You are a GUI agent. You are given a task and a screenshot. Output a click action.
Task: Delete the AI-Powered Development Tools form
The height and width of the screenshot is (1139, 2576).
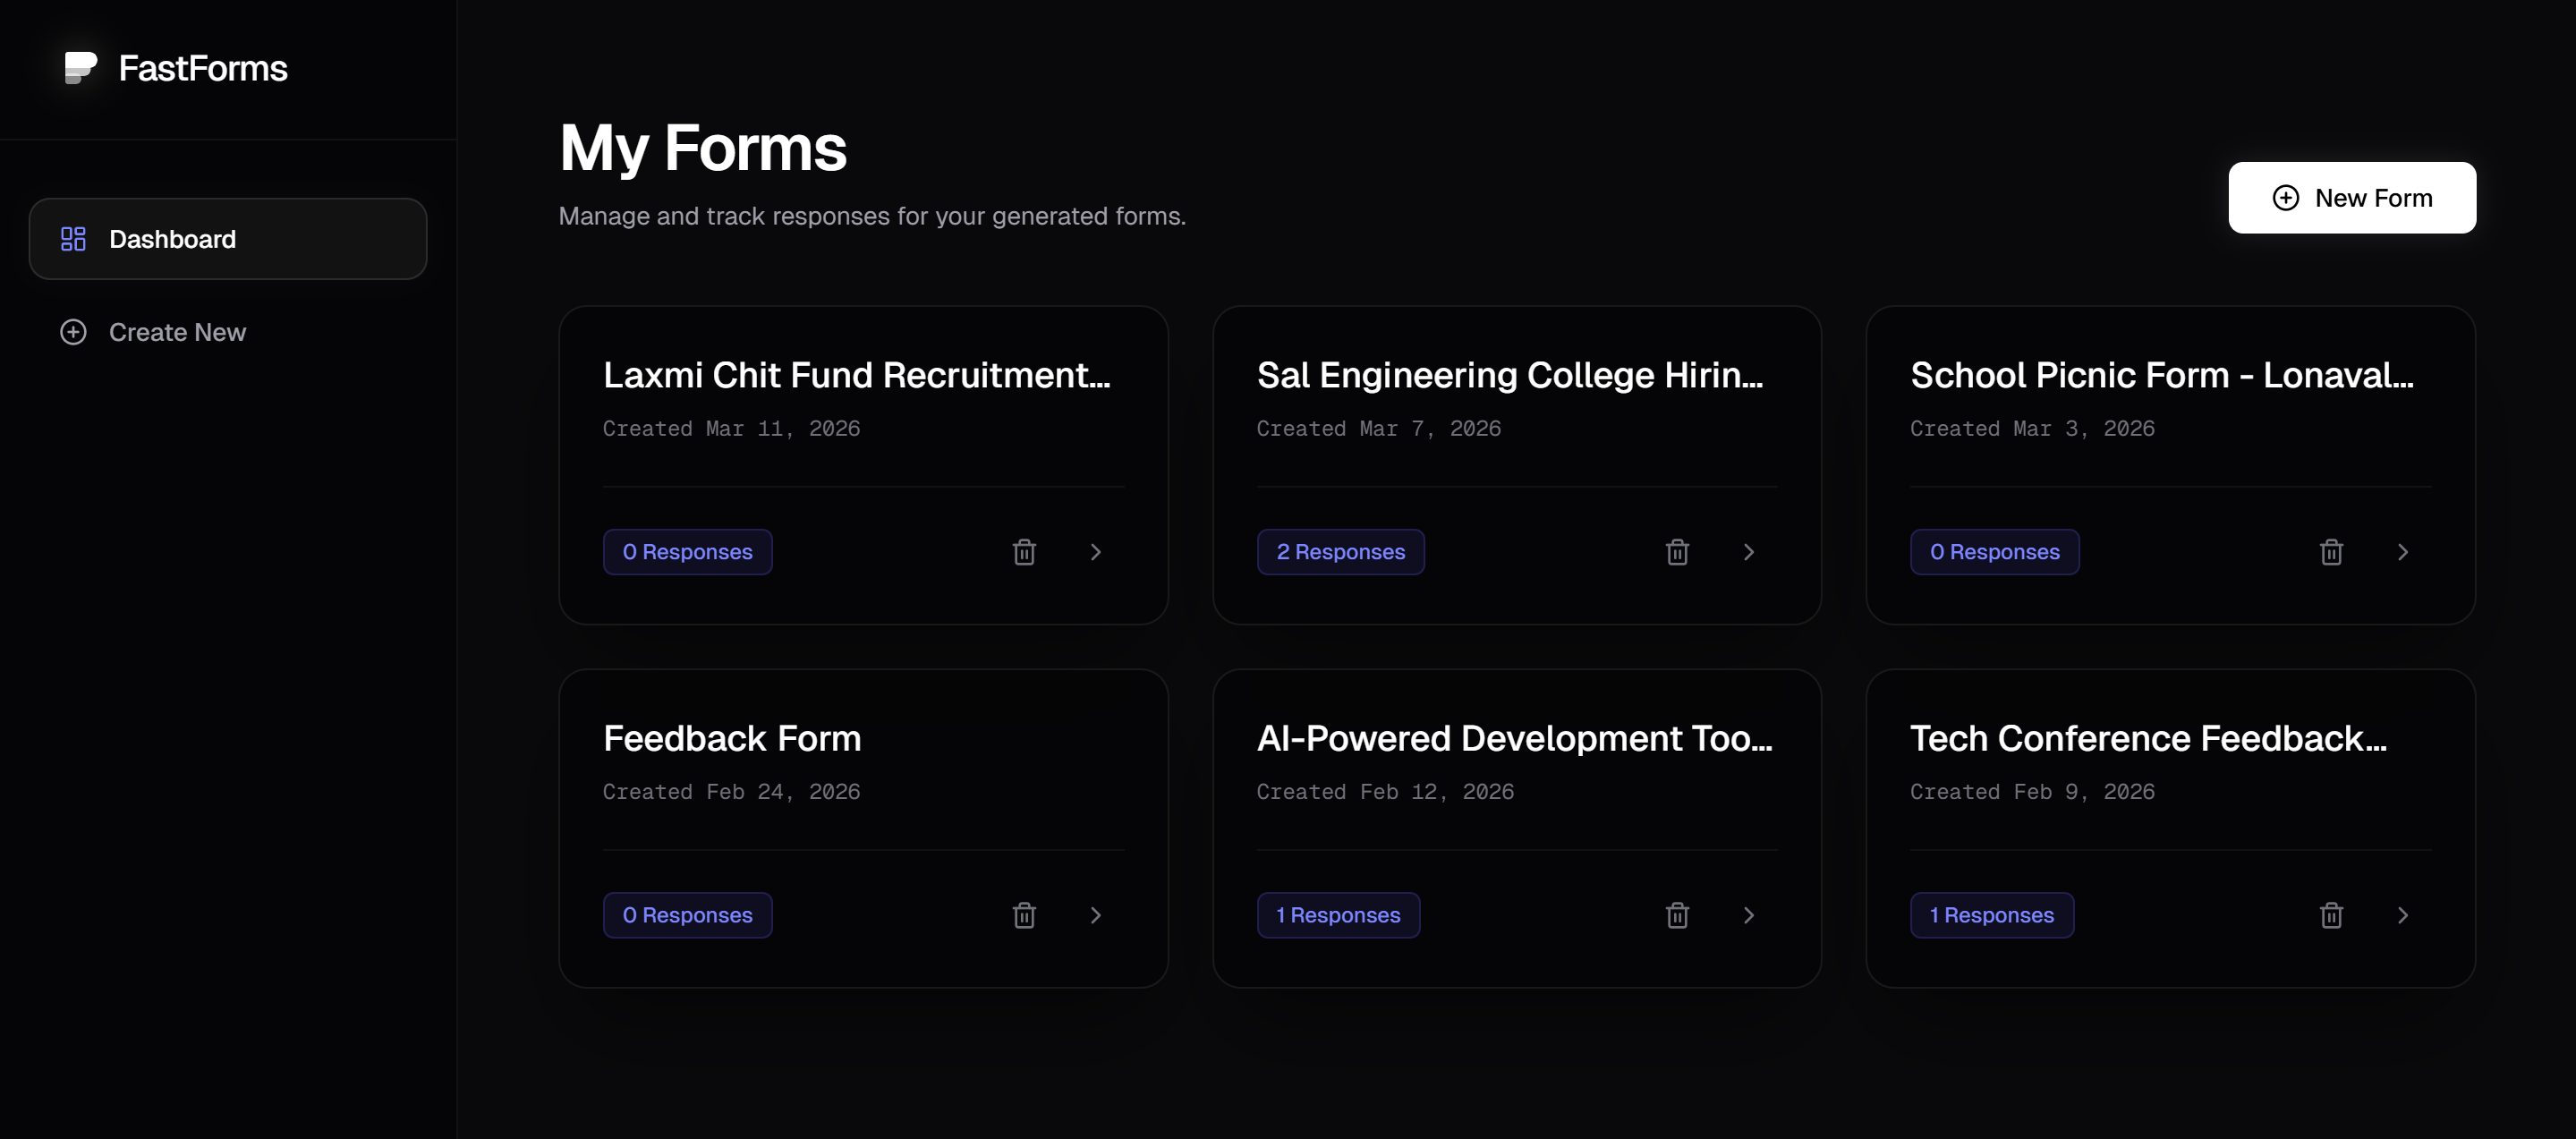pos(1678,914)
